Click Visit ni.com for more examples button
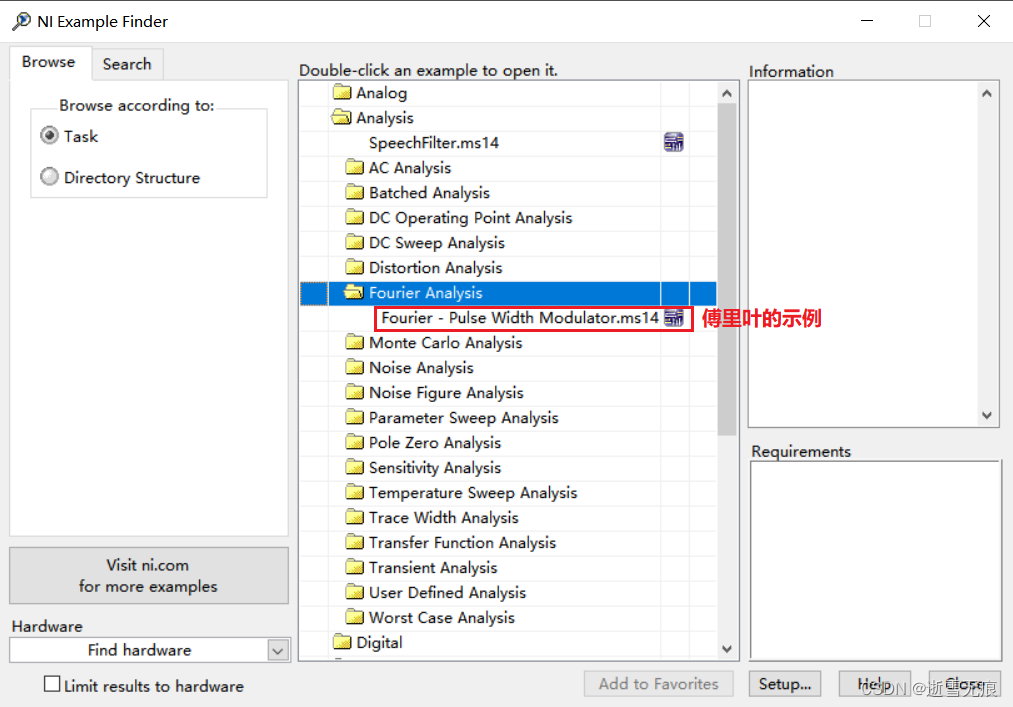 [149, 576]
